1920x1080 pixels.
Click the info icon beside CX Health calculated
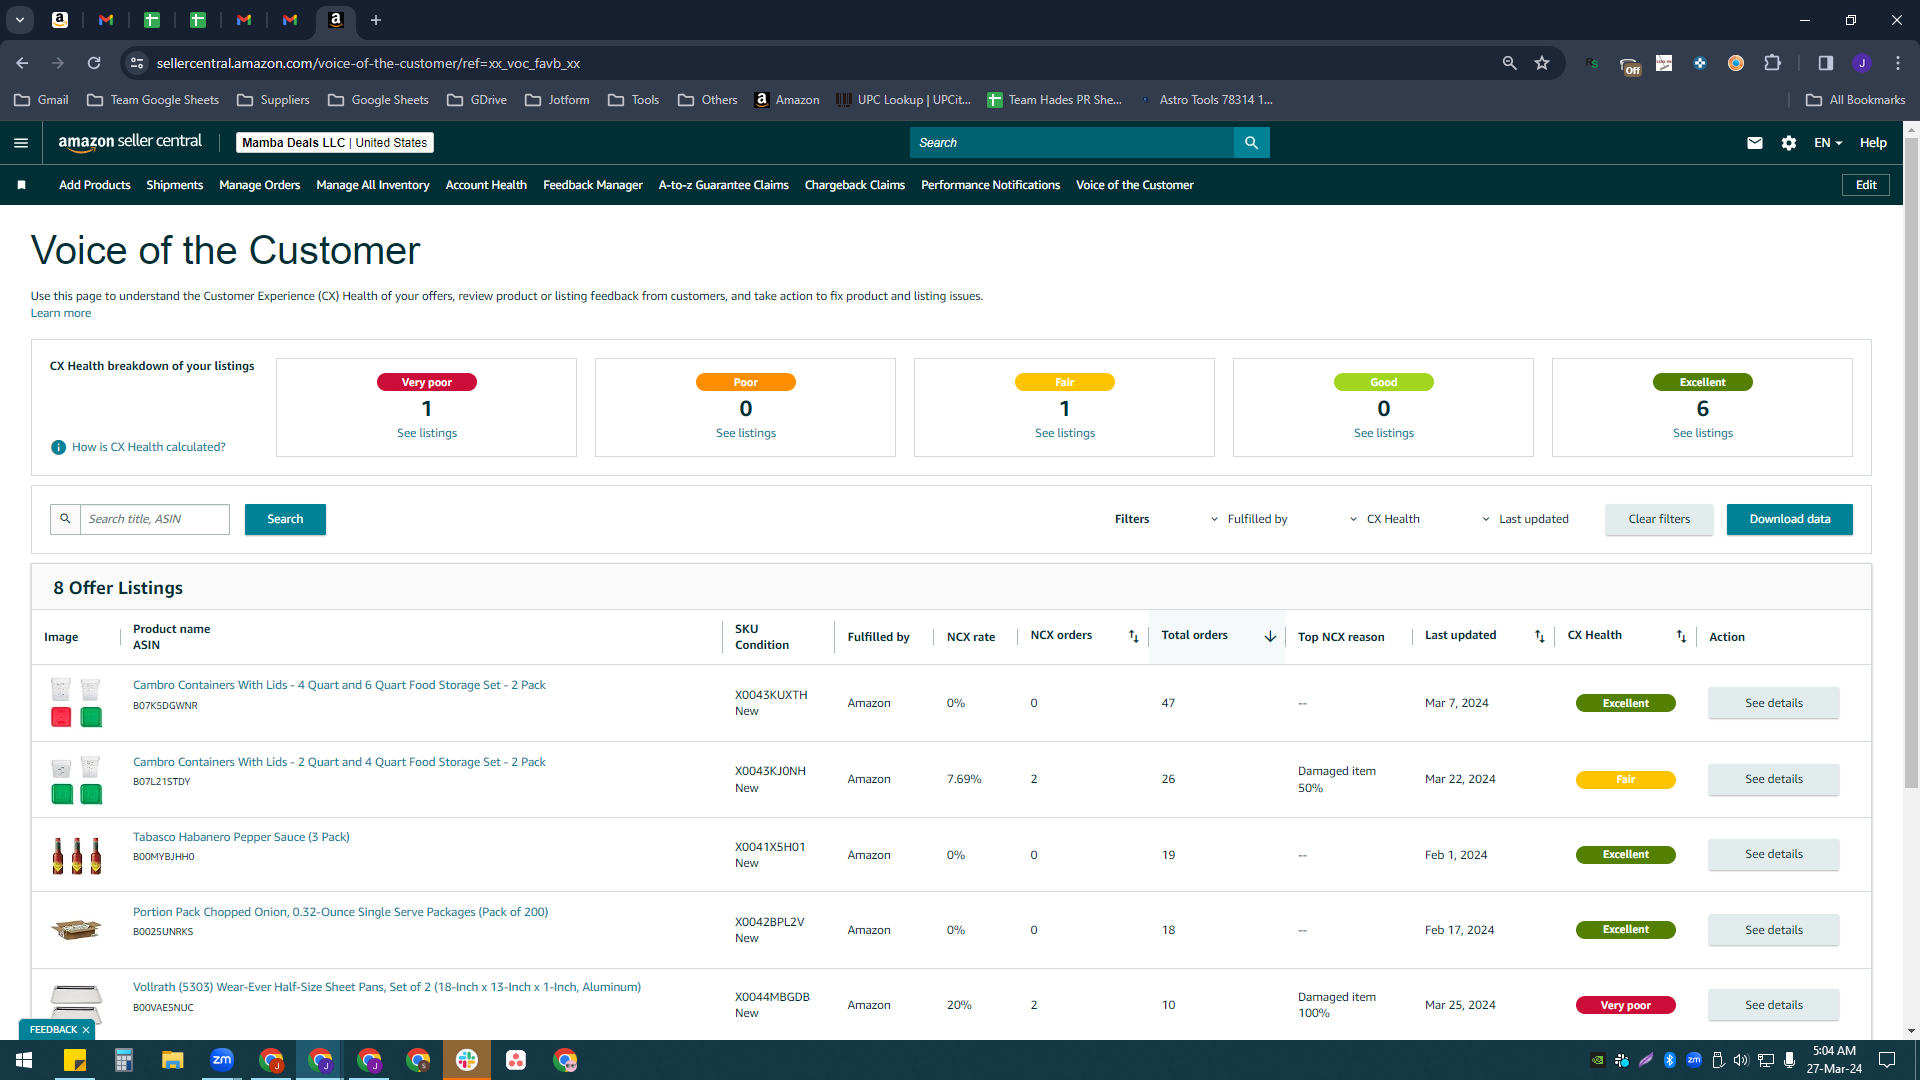tap(58, 447)
